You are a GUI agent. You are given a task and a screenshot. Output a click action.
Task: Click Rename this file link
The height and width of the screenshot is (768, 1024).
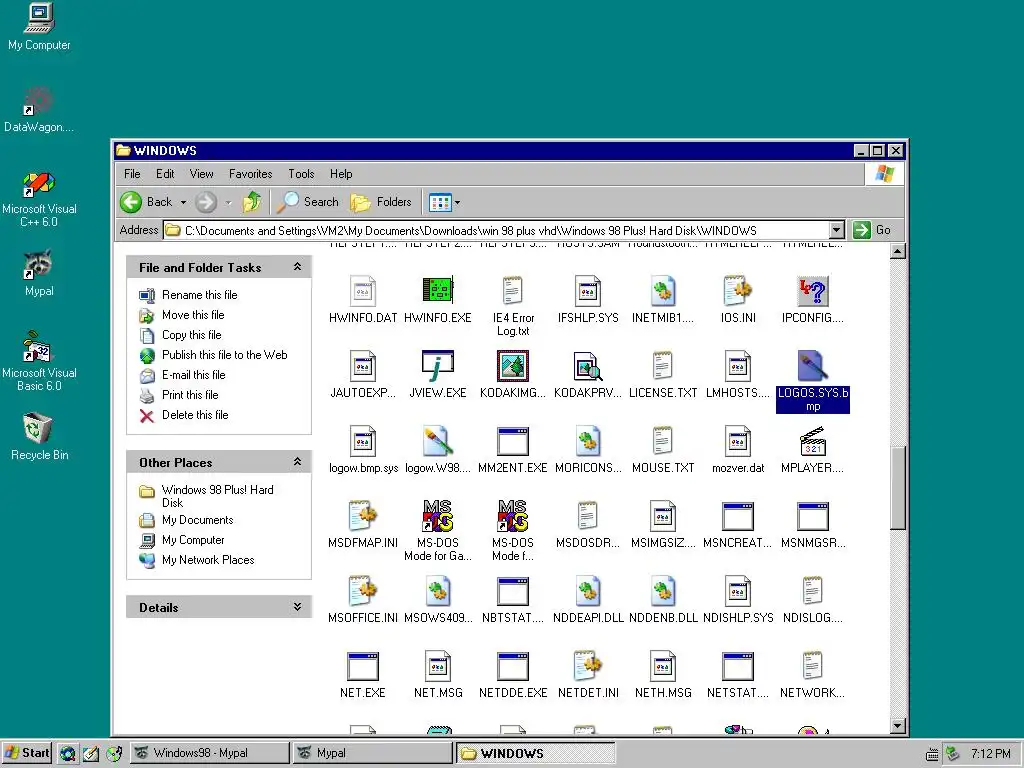(199, 295)
